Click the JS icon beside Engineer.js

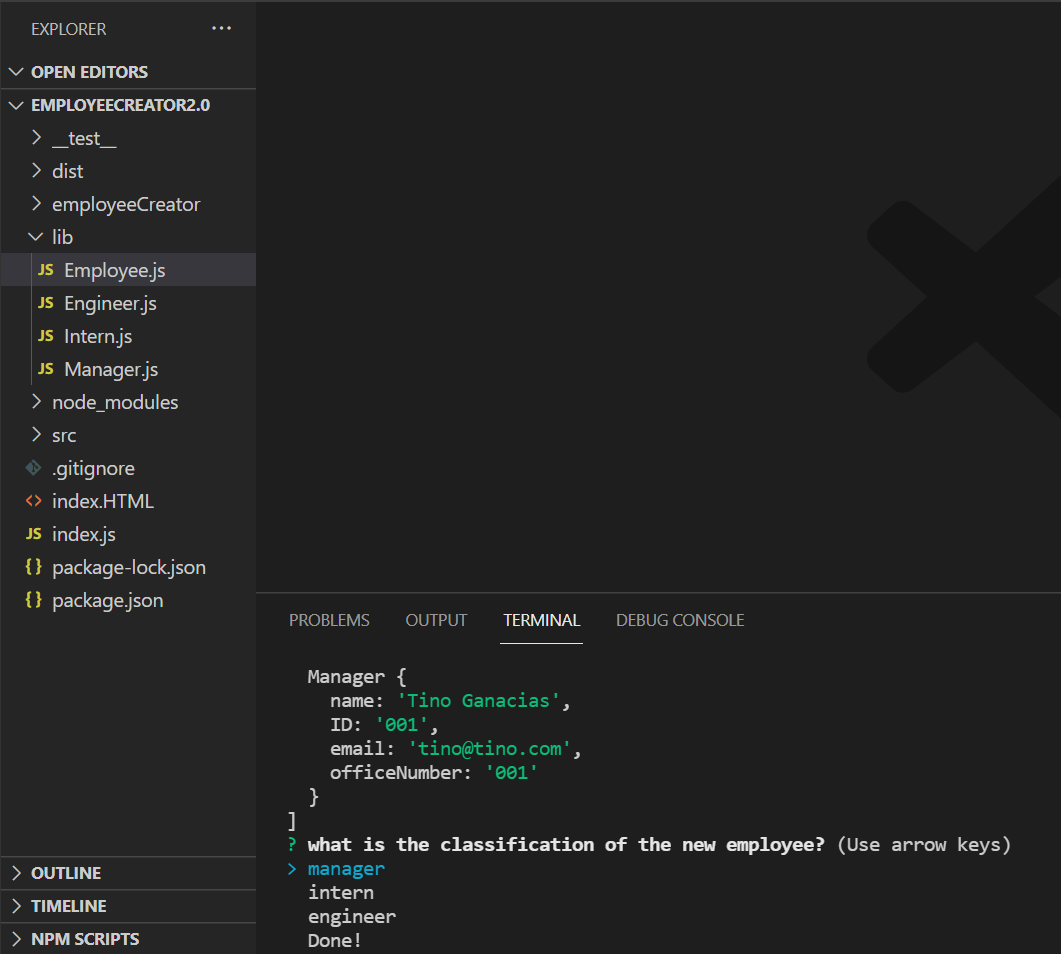tap(45, 303)
